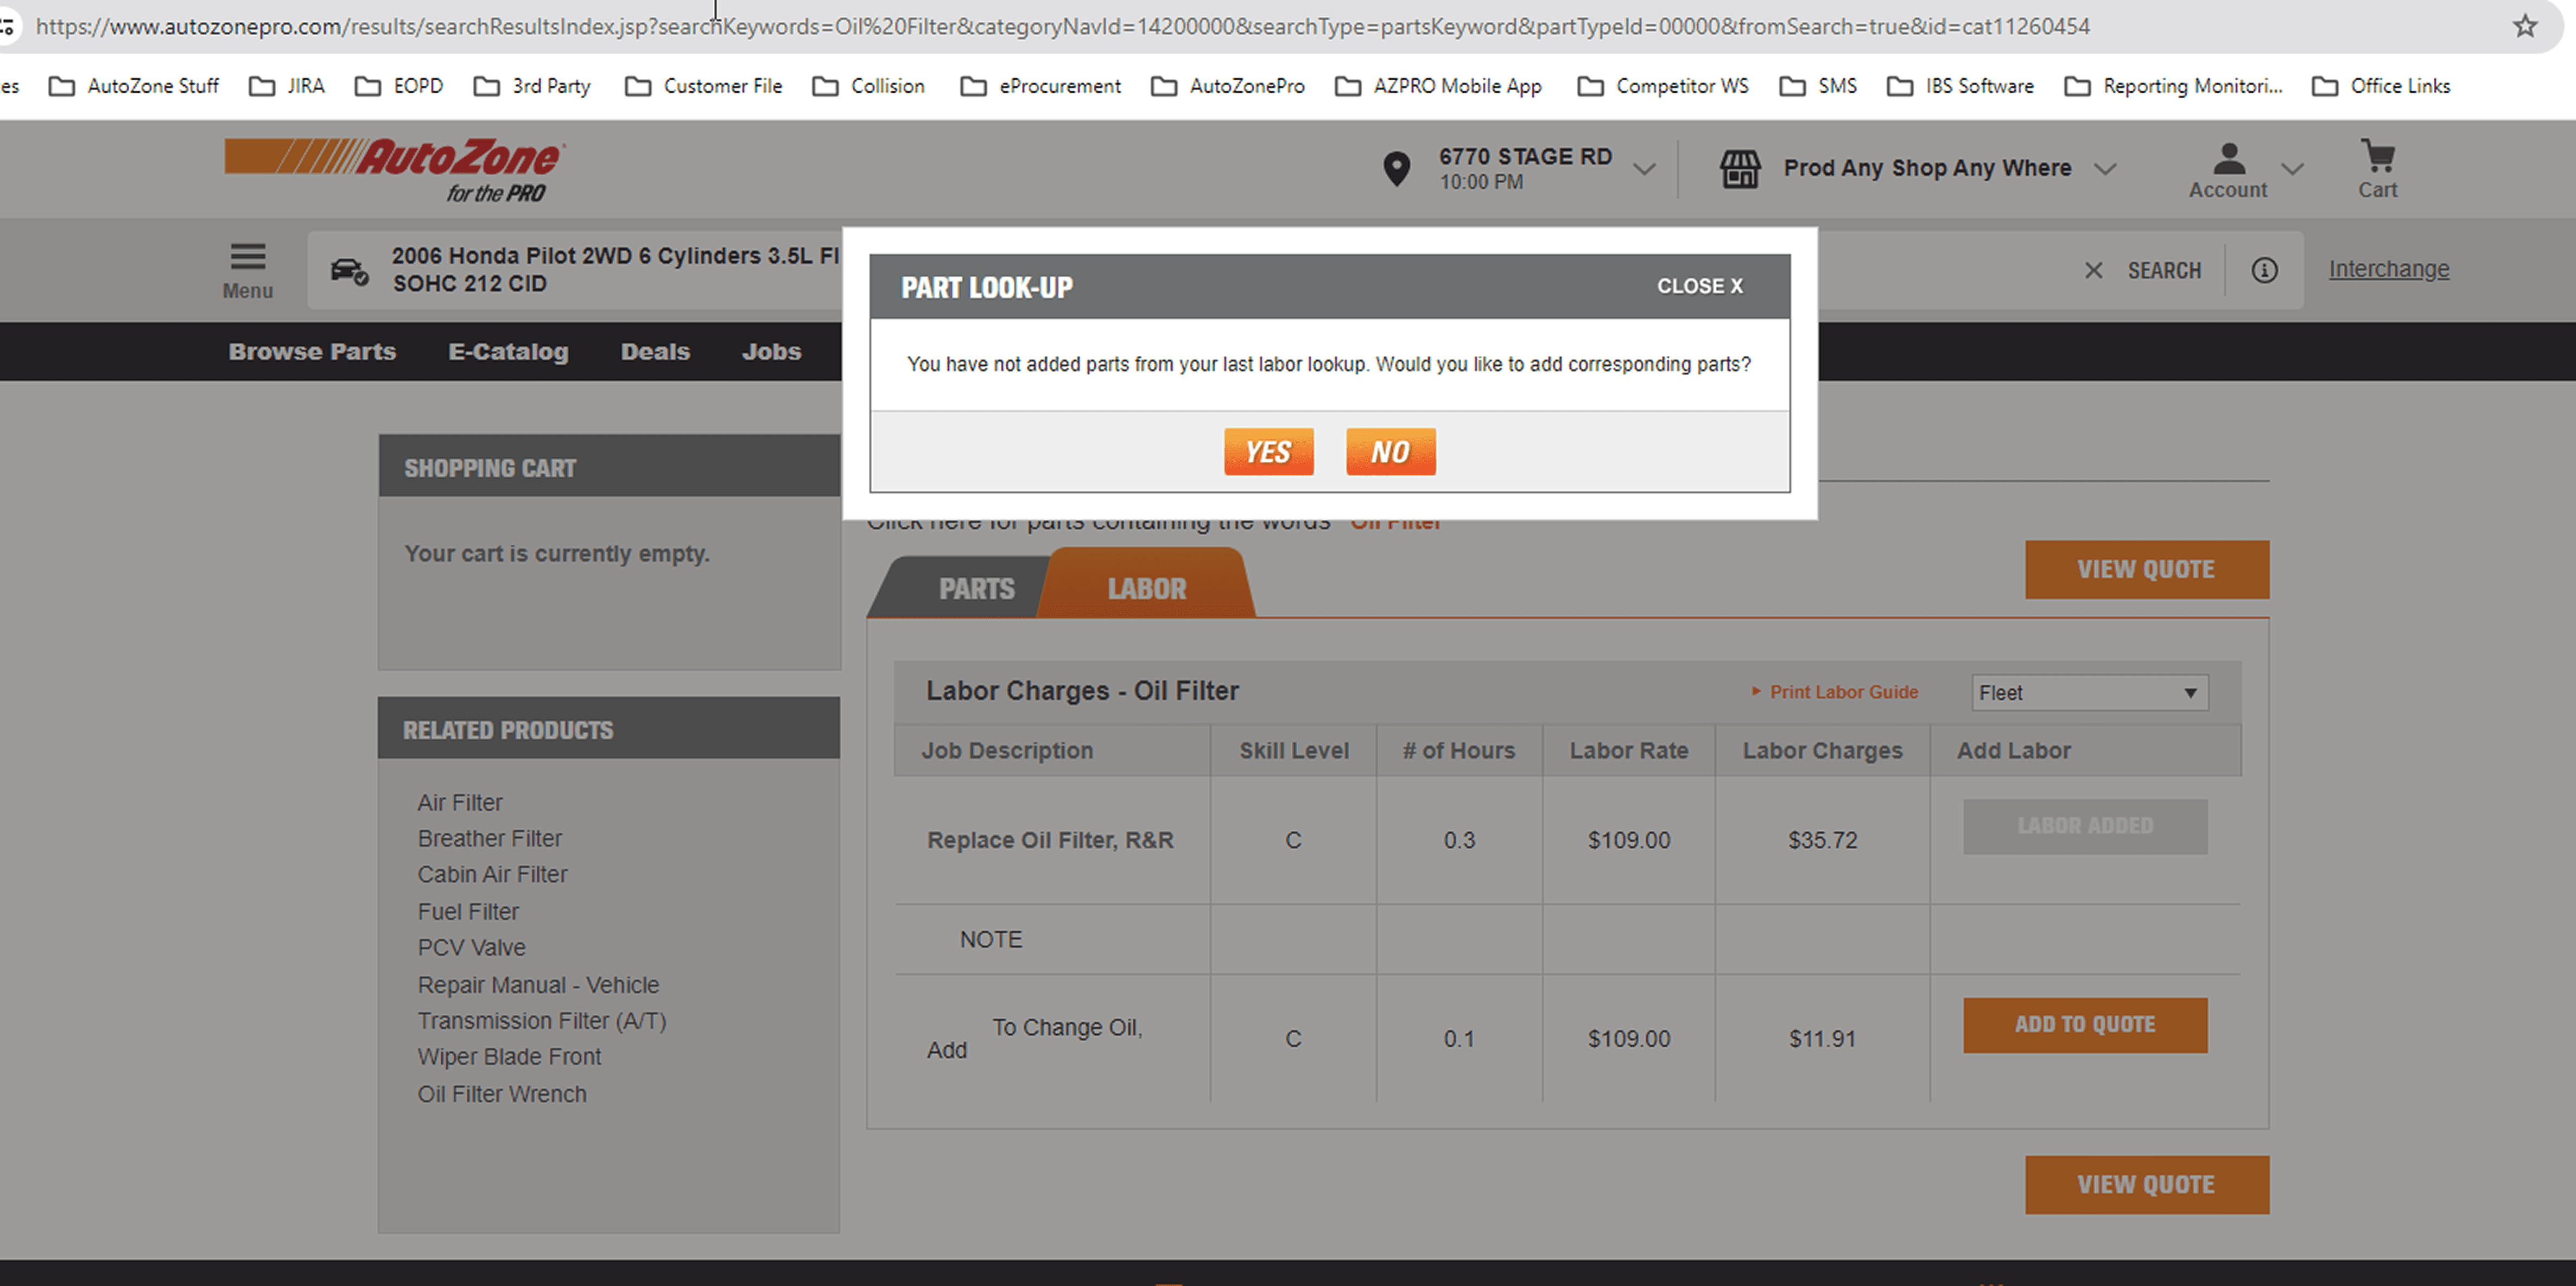Clear search with X icon
The height and width of the screenshot is (1286, 2576).
[2093, 270]
